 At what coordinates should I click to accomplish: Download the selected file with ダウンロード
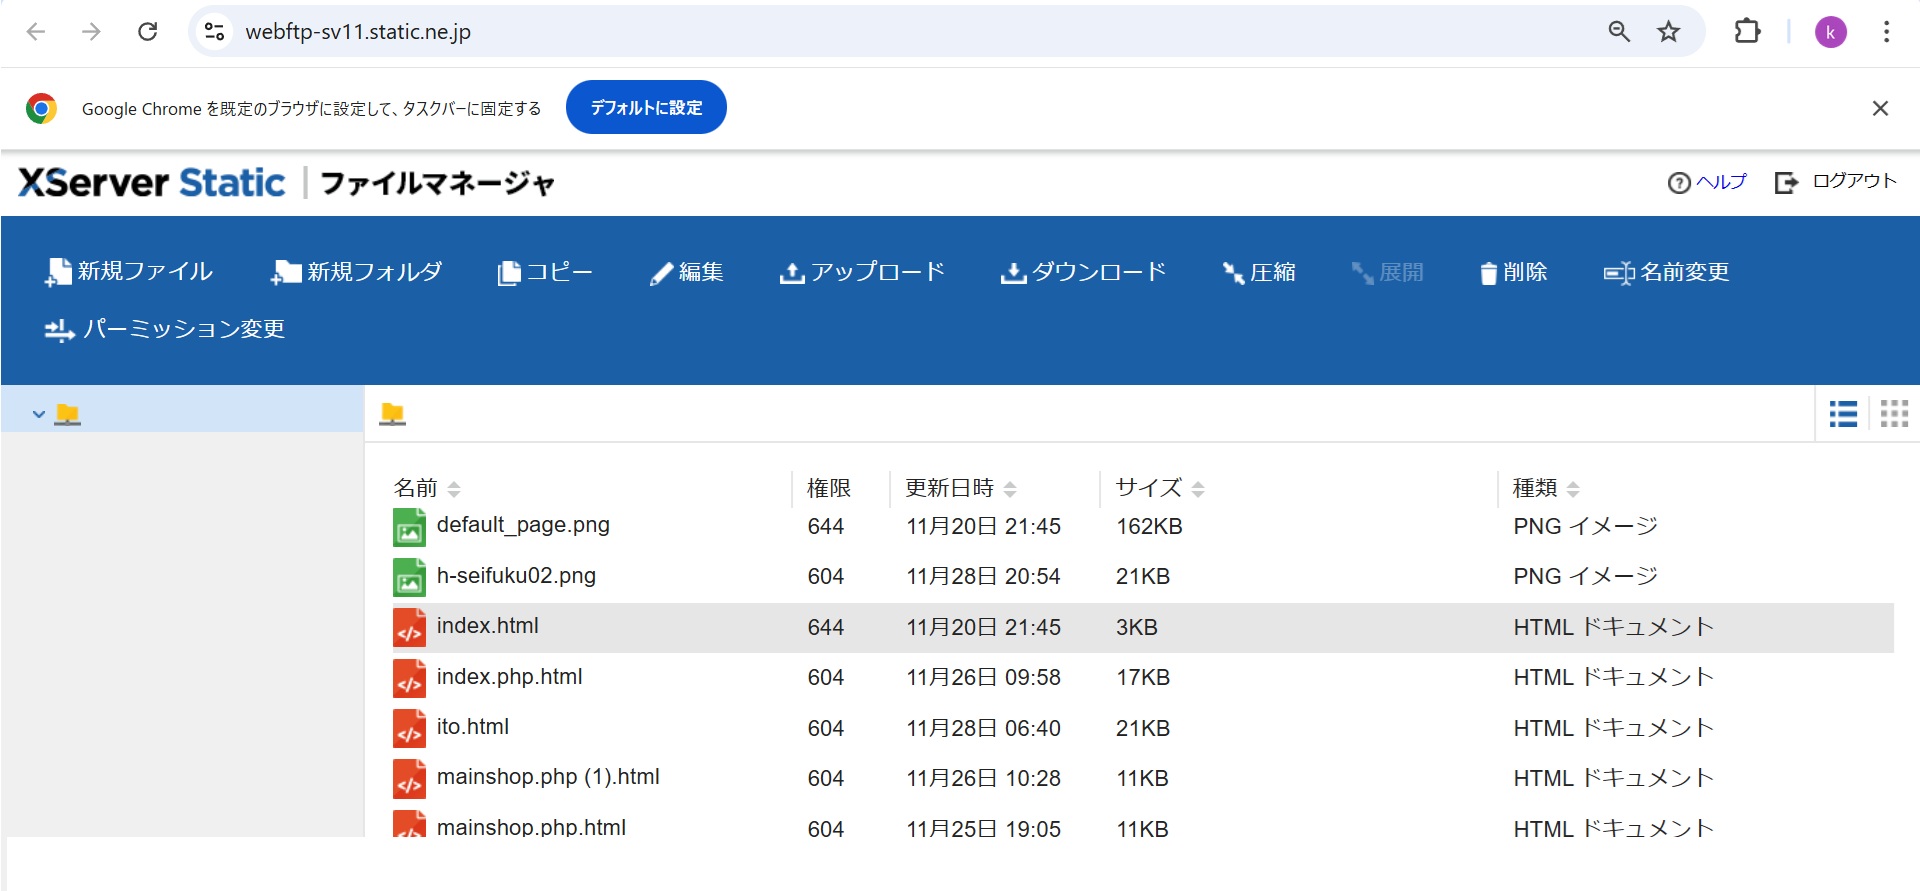point(1083,272)
